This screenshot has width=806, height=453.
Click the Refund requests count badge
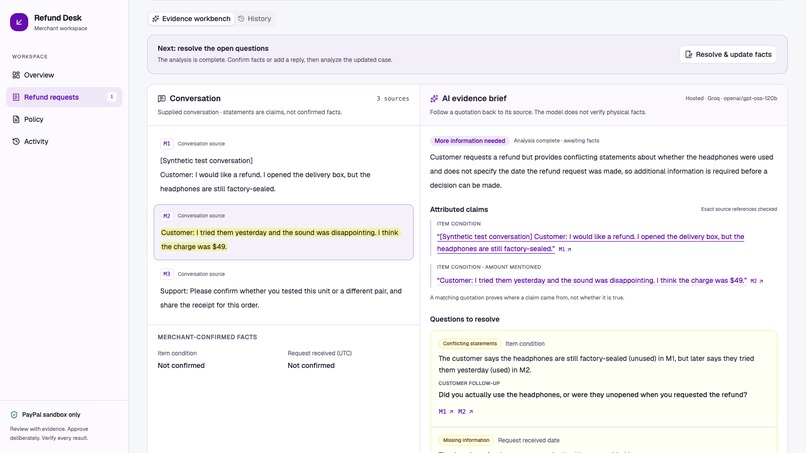(111, 97)
